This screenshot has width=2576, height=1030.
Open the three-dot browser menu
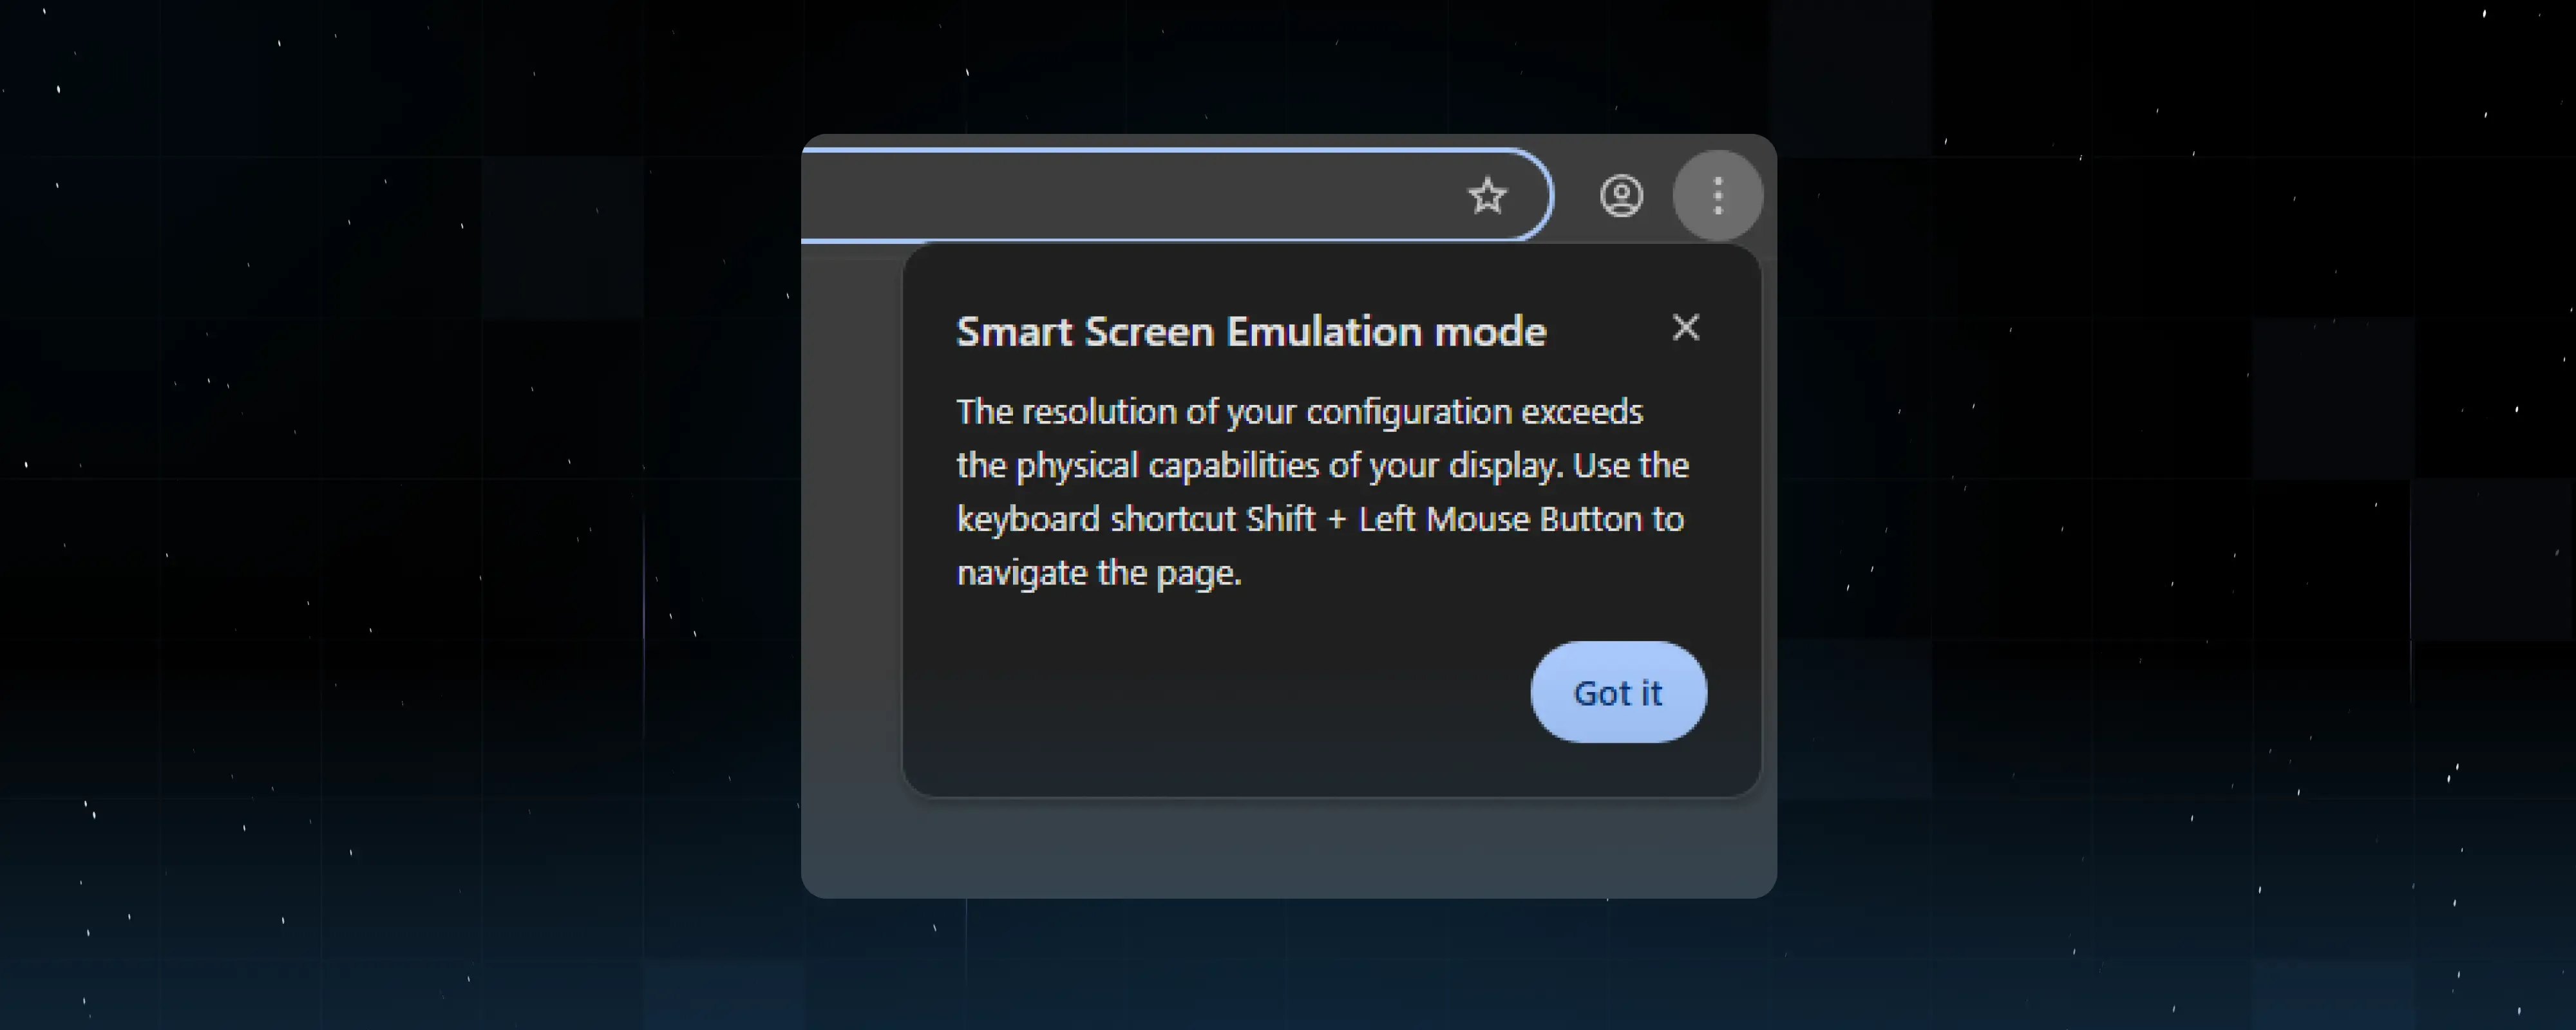(1718, 195)
